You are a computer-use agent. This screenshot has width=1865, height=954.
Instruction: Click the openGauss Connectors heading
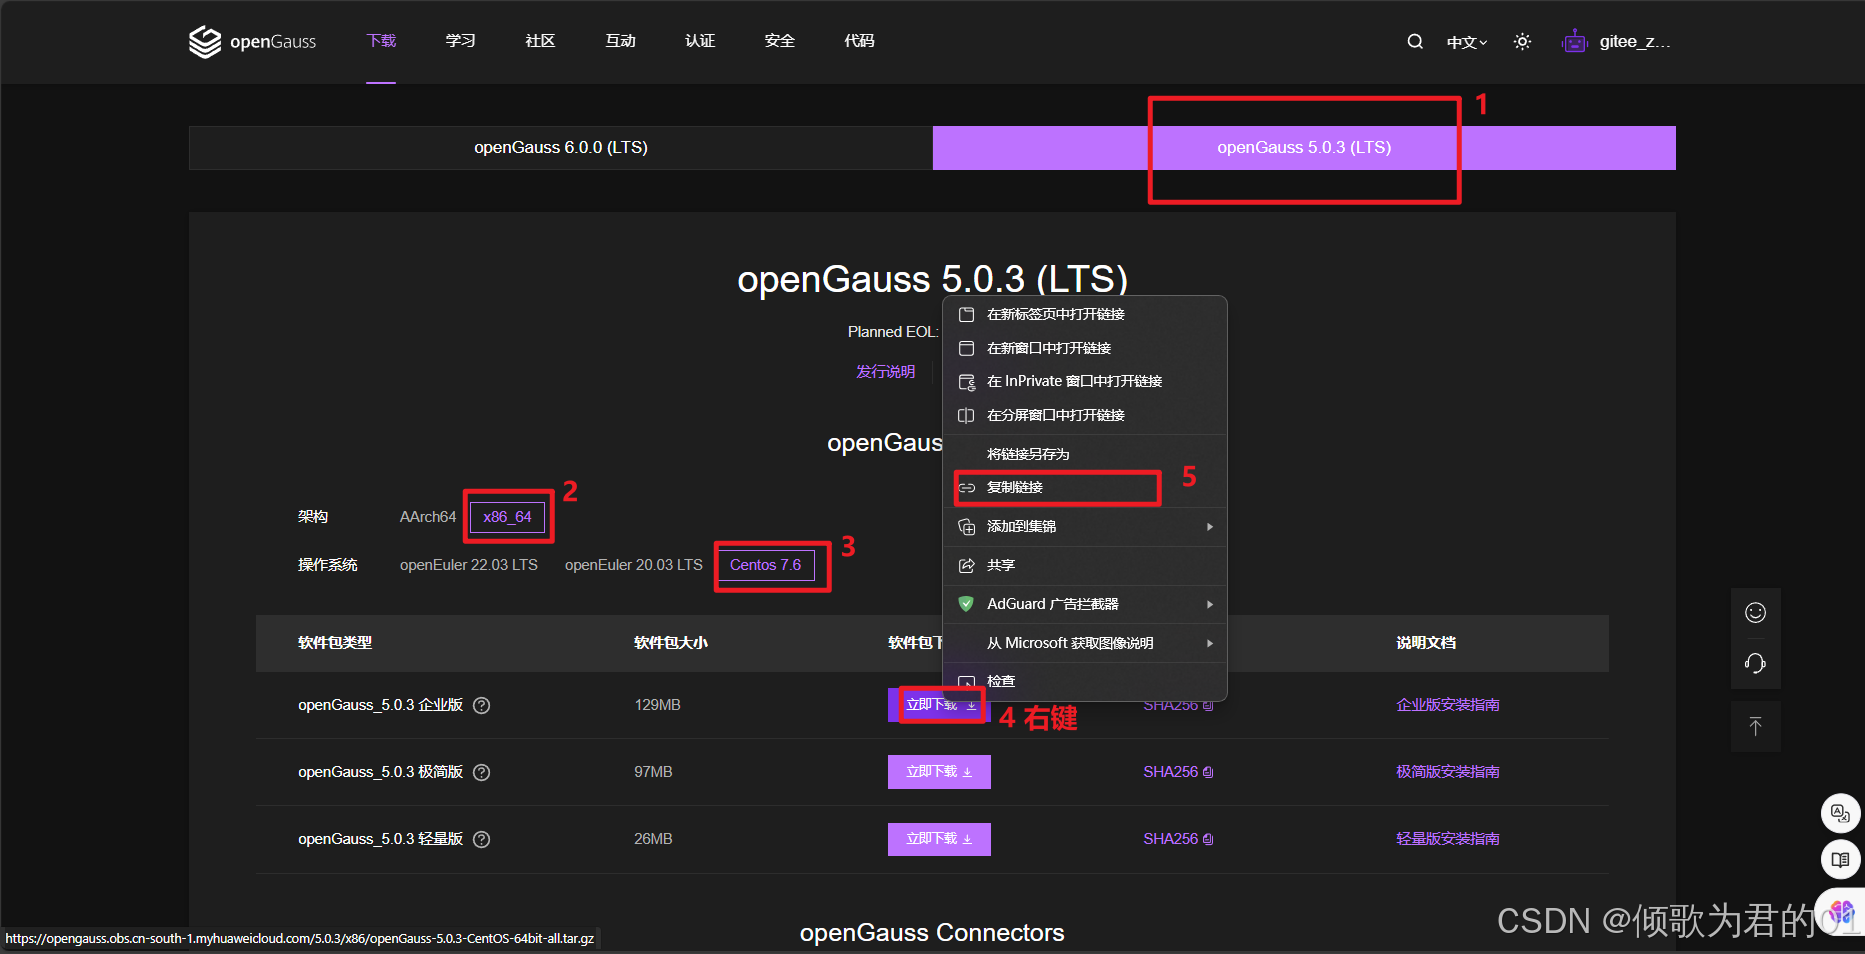932,933
